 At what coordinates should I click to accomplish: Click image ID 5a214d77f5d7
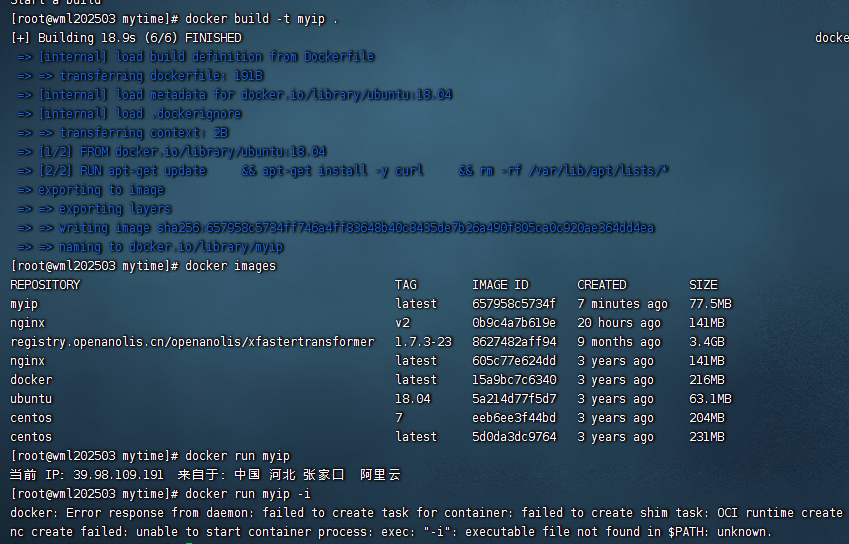[514, 399]
